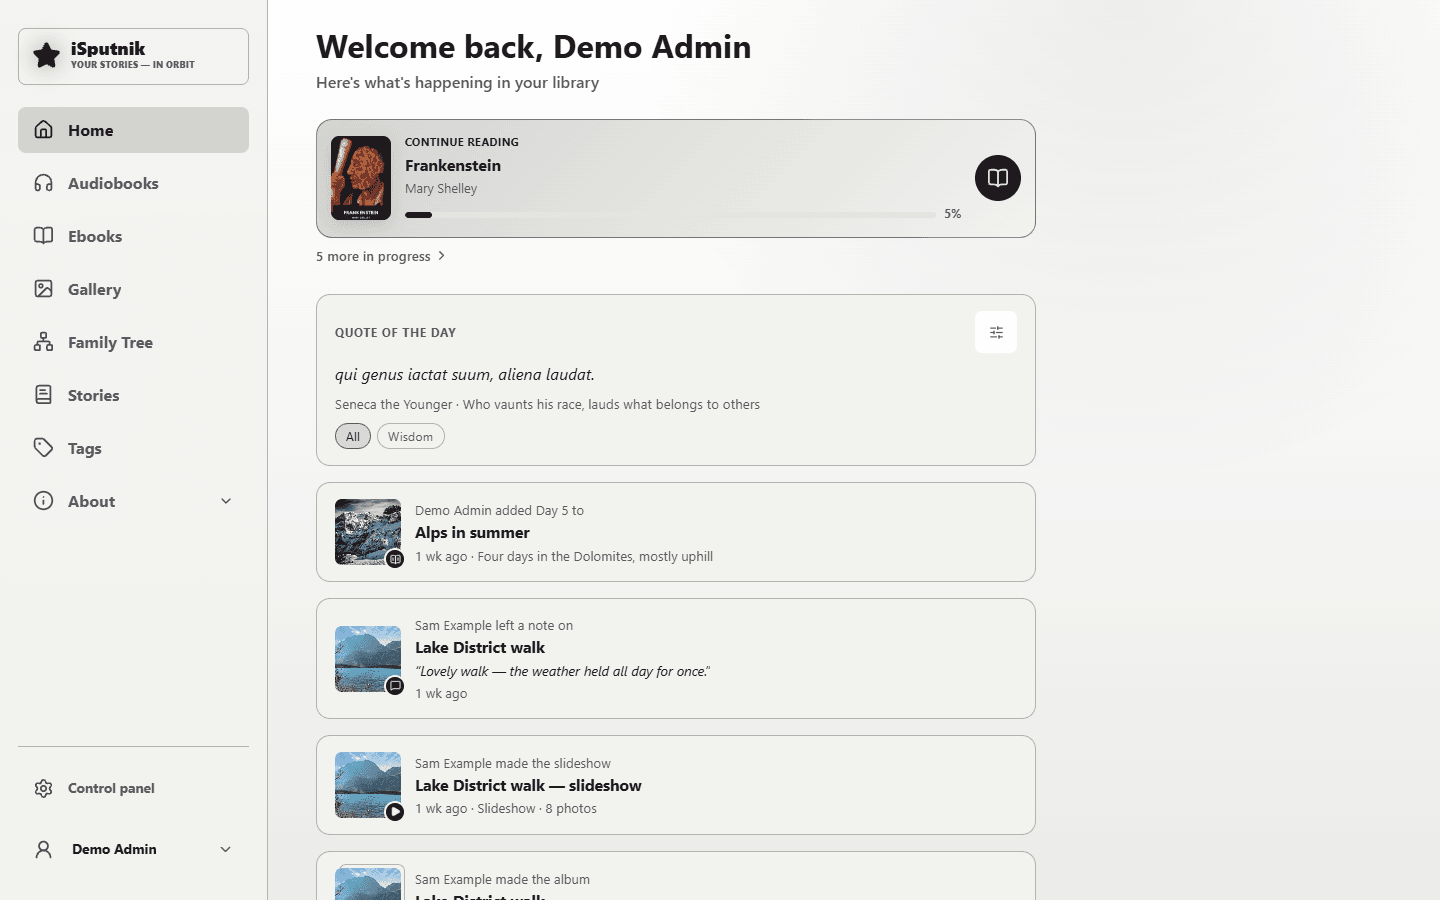This screenshot has width=1440, height=900.
Task: Click the 'Sam Example made the album' line
Action: [x=502, y=880]
